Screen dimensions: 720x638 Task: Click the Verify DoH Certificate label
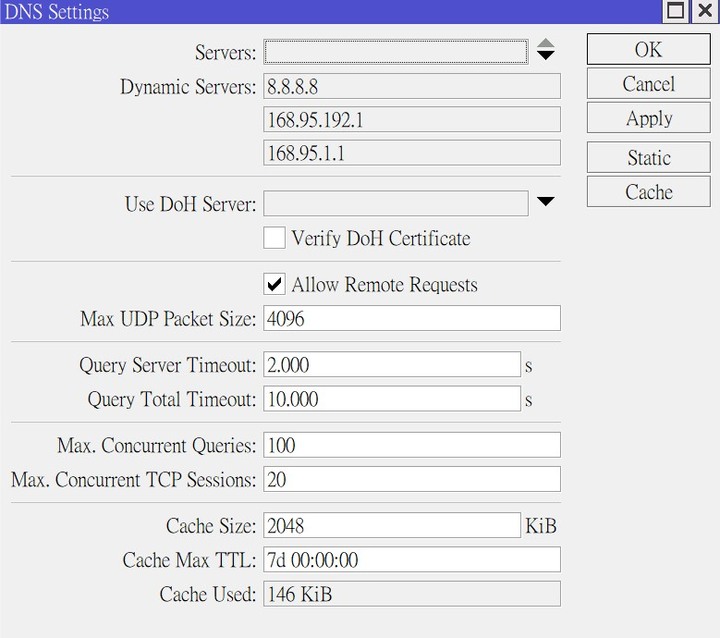tap(381, 238)
